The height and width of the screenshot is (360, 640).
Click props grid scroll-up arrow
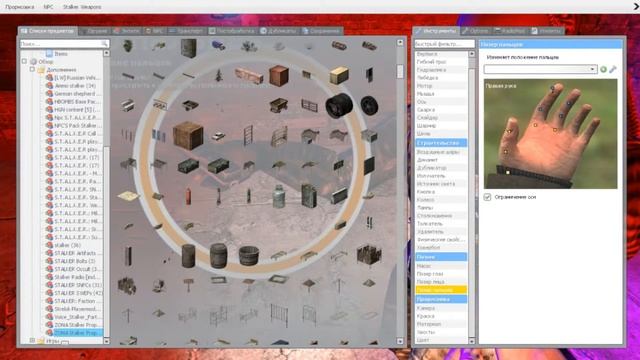pos(400,42)
